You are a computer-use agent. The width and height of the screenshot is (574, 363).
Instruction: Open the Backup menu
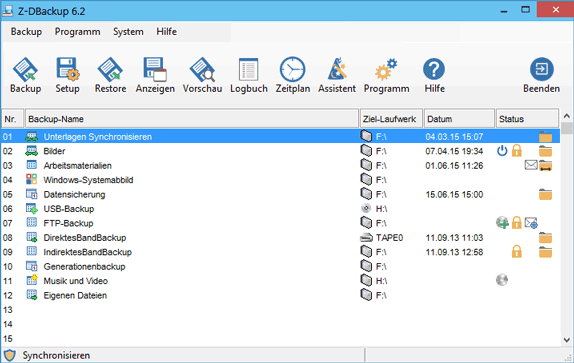point(26,32)
